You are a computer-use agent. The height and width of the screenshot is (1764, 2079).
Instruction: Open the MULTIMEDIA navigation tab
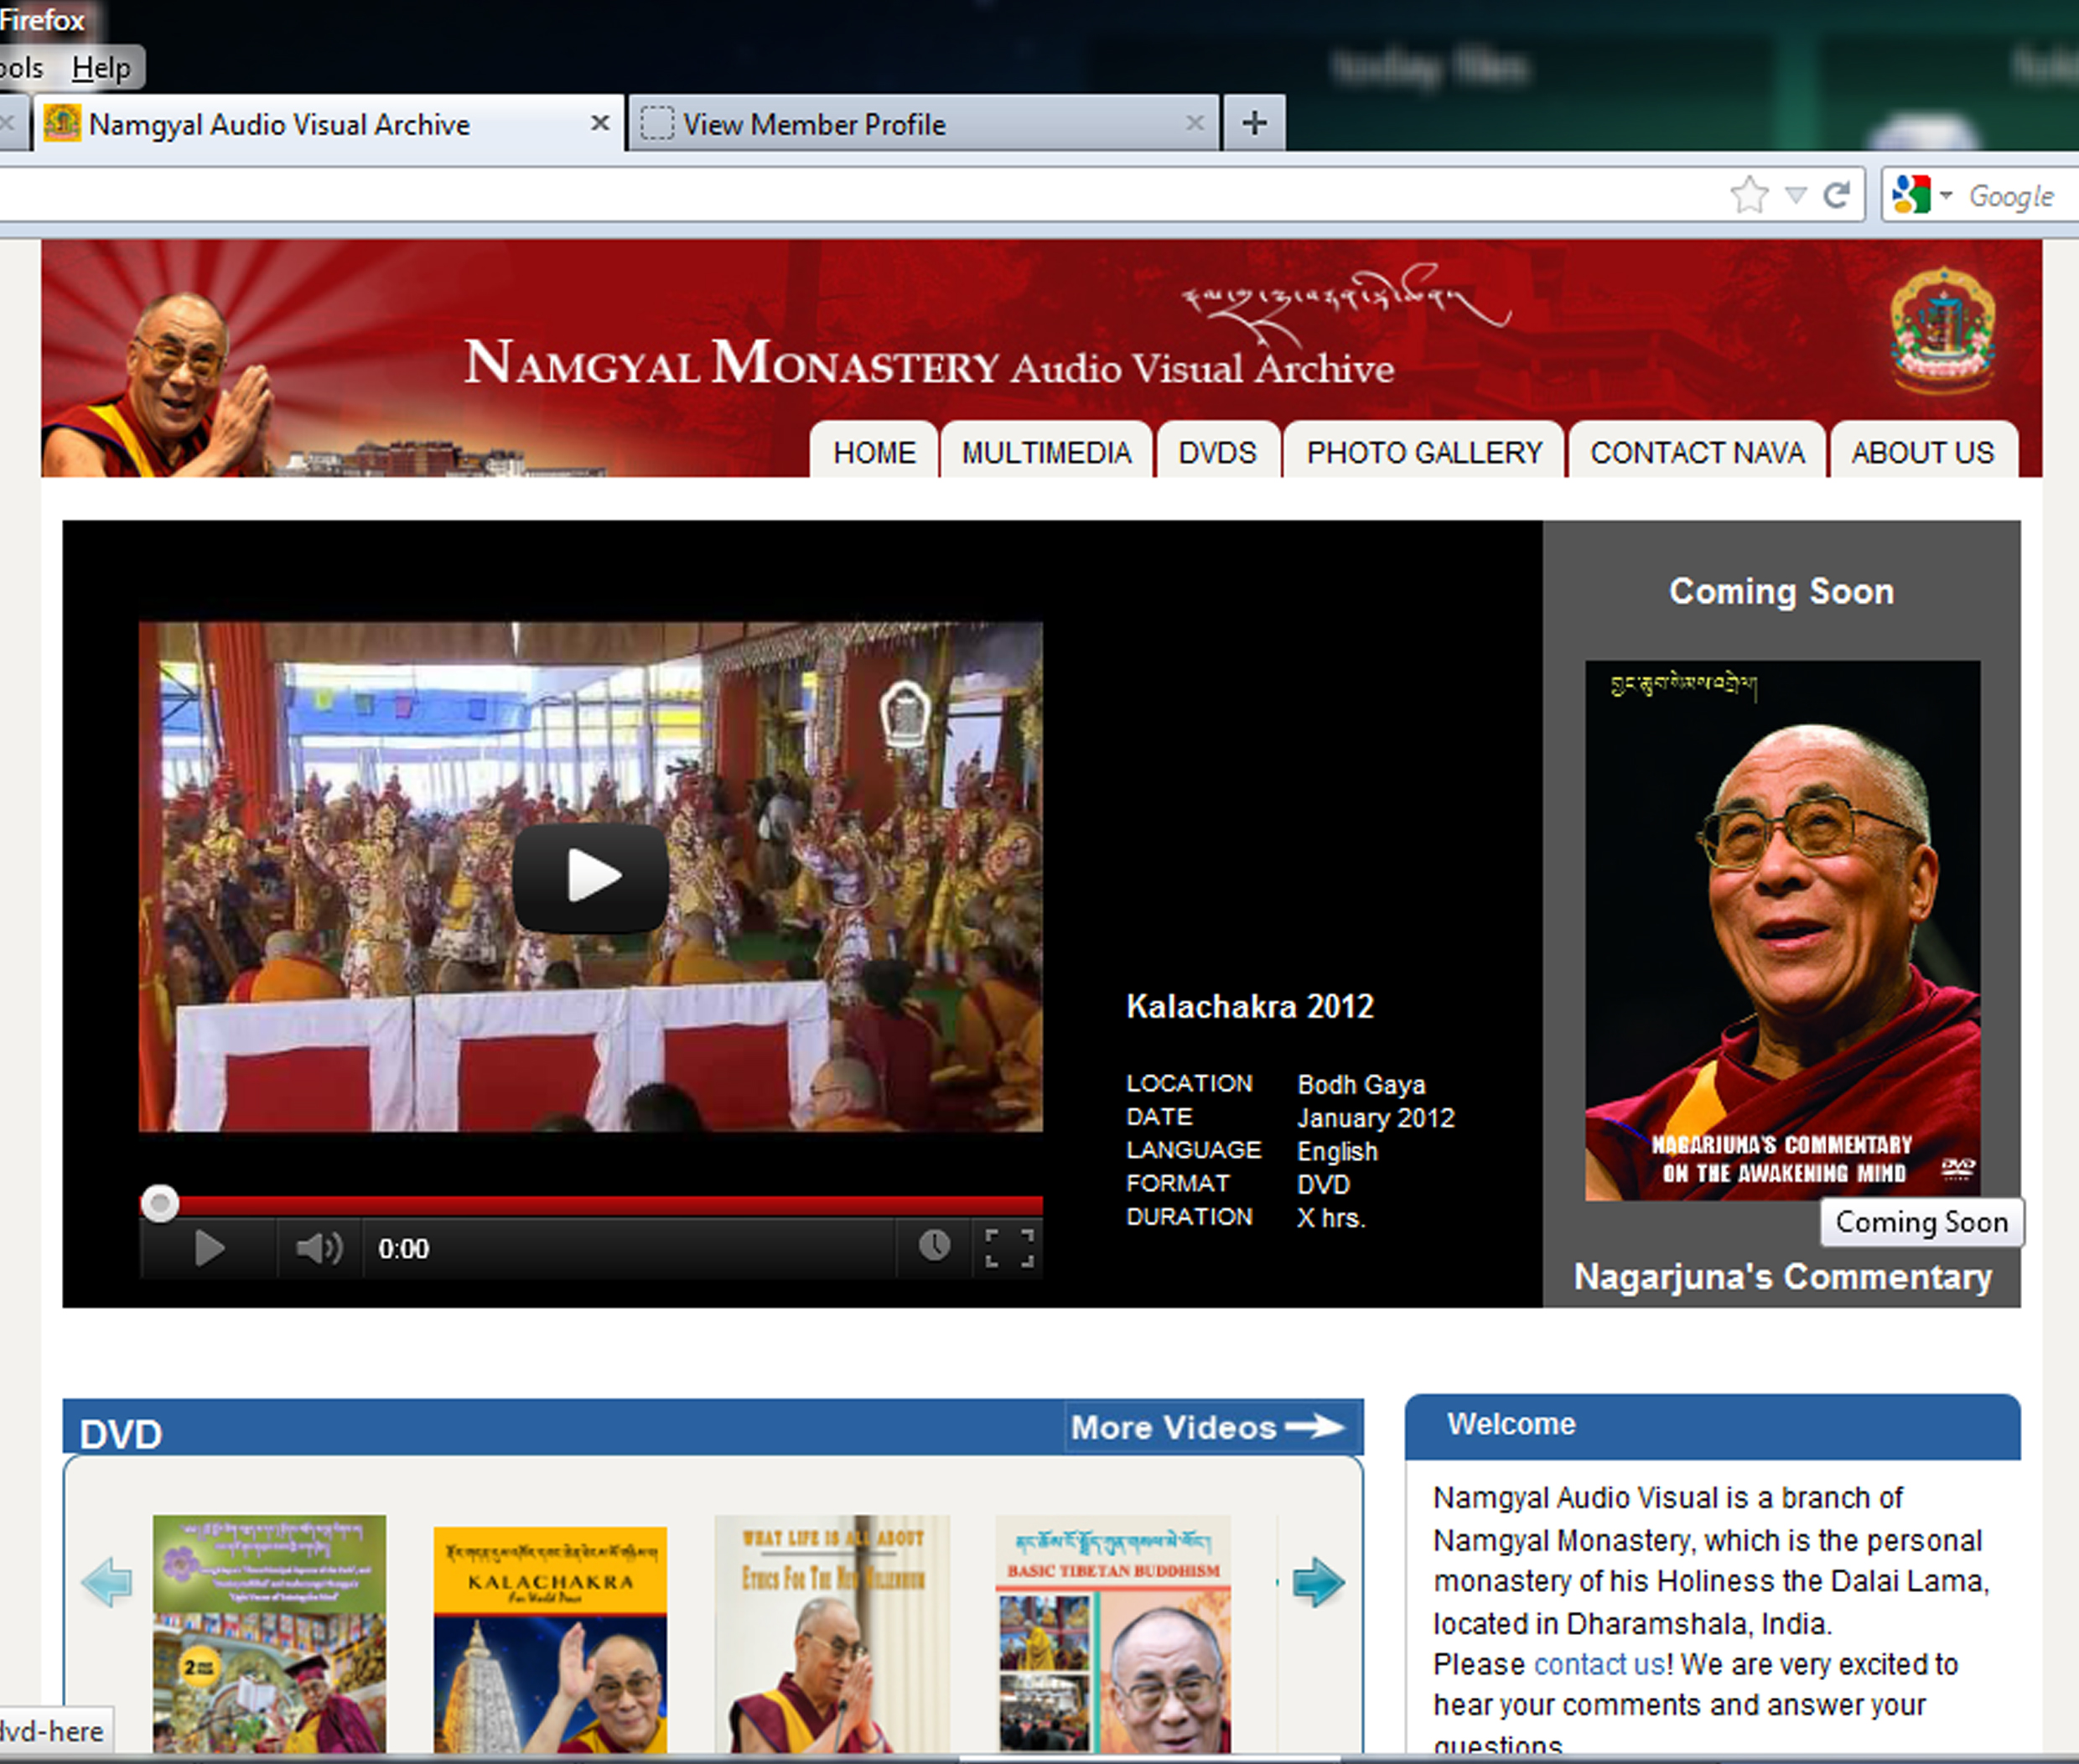pos(1046,452)
